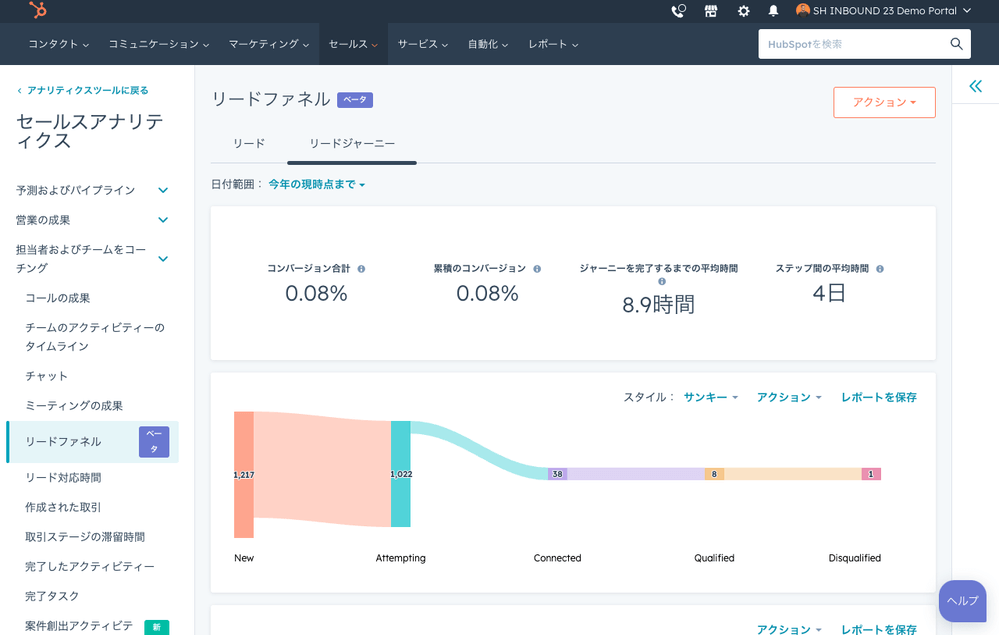Click the orange アクション button
Viewport: 999px width, 635px height.
(x=884, y=102)
